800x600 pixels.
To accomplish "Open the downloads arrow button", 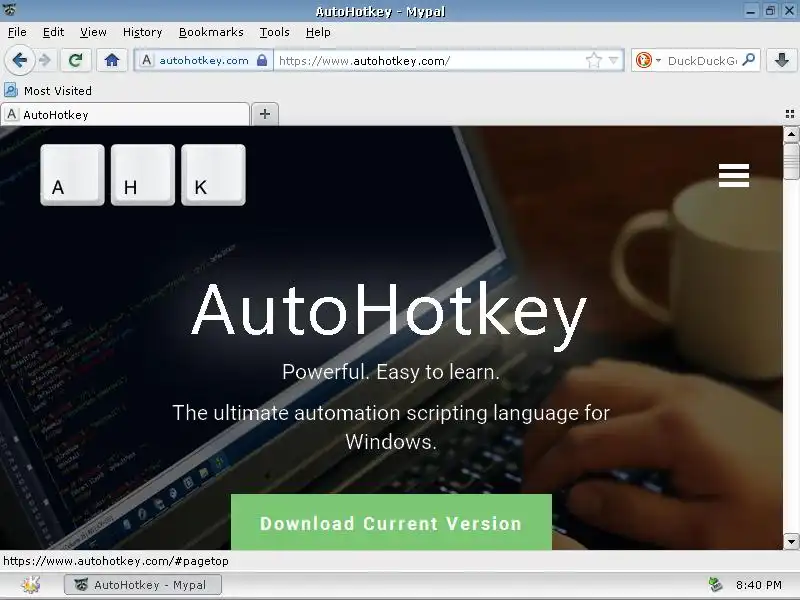I will coord(782,60).
